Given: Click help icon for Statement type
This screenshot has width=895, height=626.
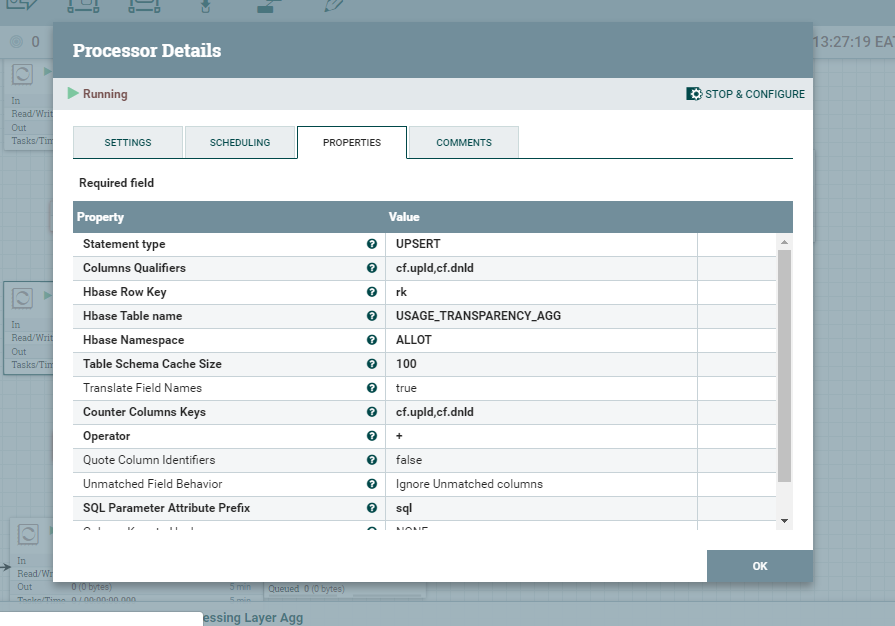Looking at the screenshot, I should [x=372, y=244].
